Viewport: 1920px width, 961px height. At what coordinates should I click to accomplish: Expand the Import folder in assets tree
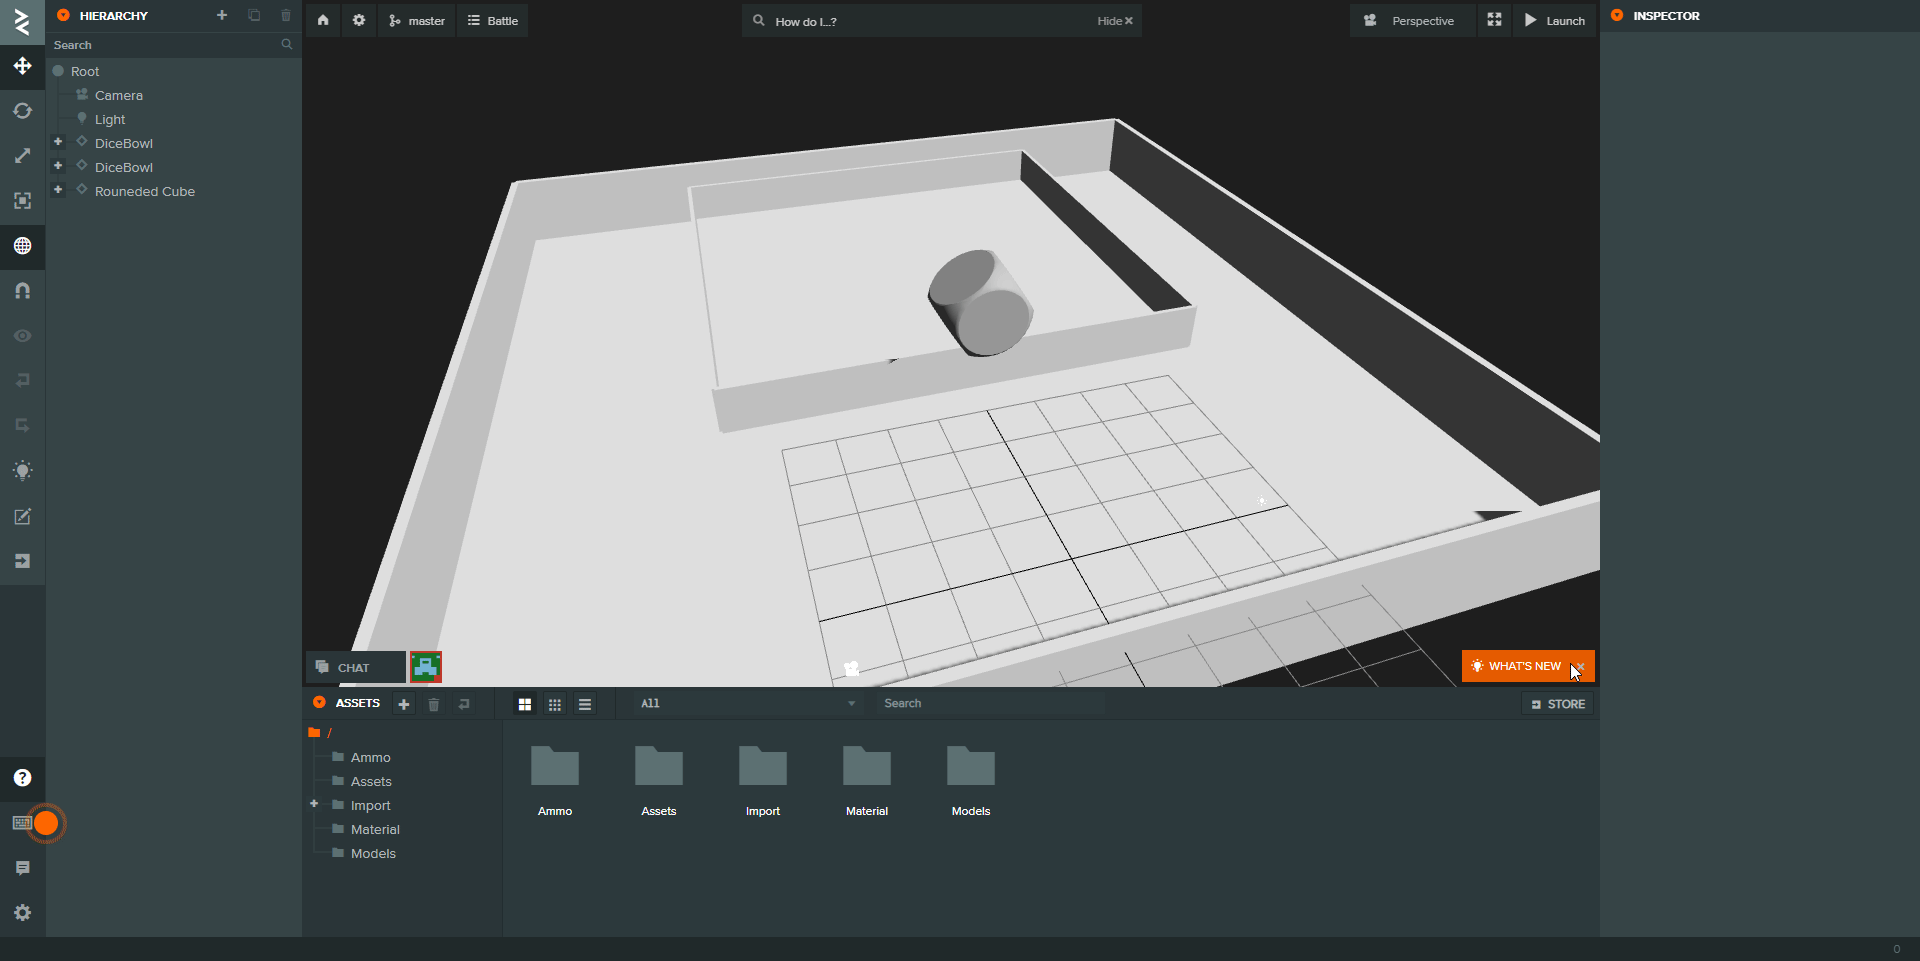(x=314, y=804)
